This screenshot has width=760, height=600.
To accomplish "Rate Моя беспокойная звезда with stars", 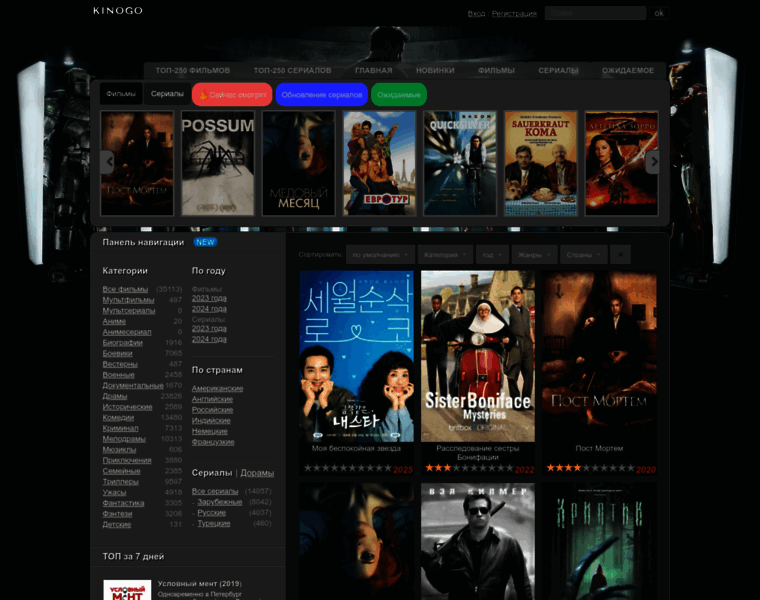I will click(348, 468).
